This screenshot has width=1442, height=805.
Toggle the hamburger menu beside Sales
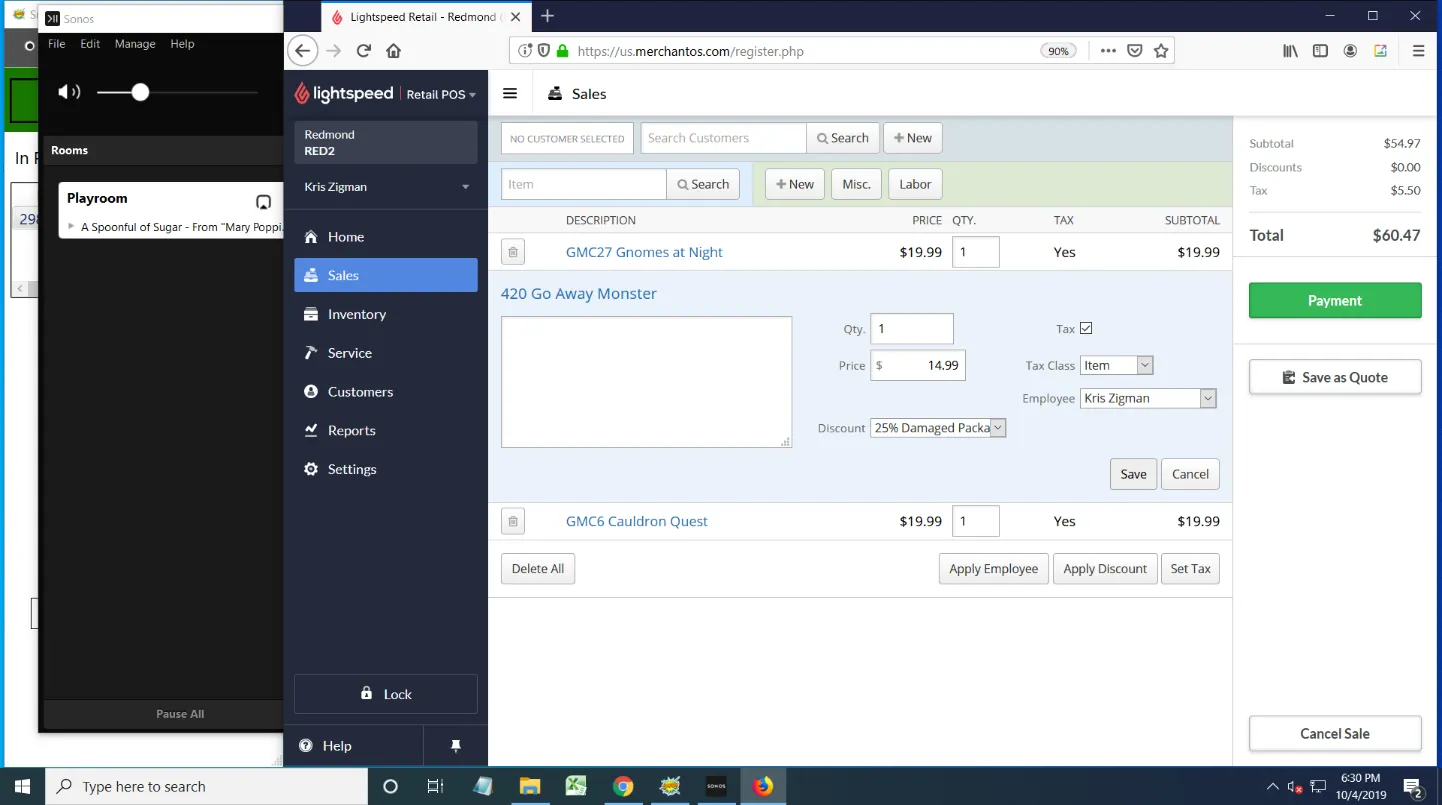(510, 93)
